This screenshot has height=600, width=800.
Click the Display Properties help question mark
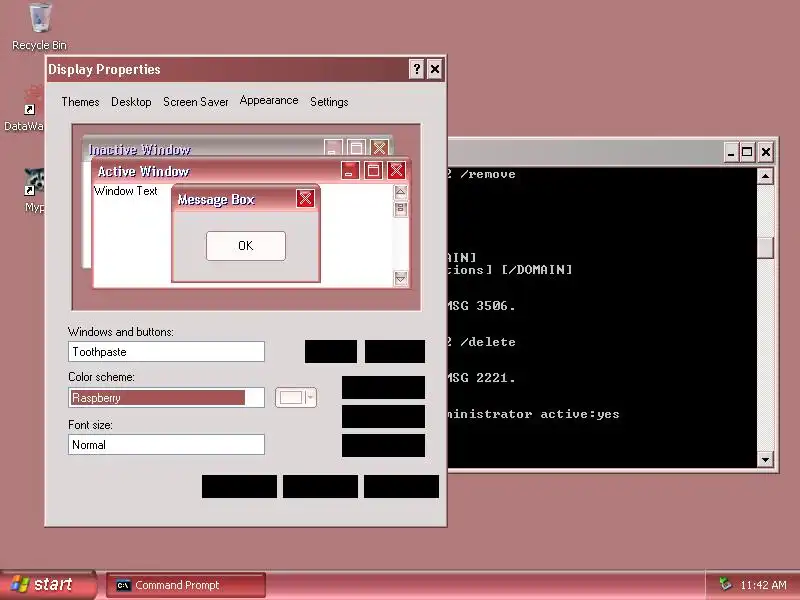(x=417, y=69)
